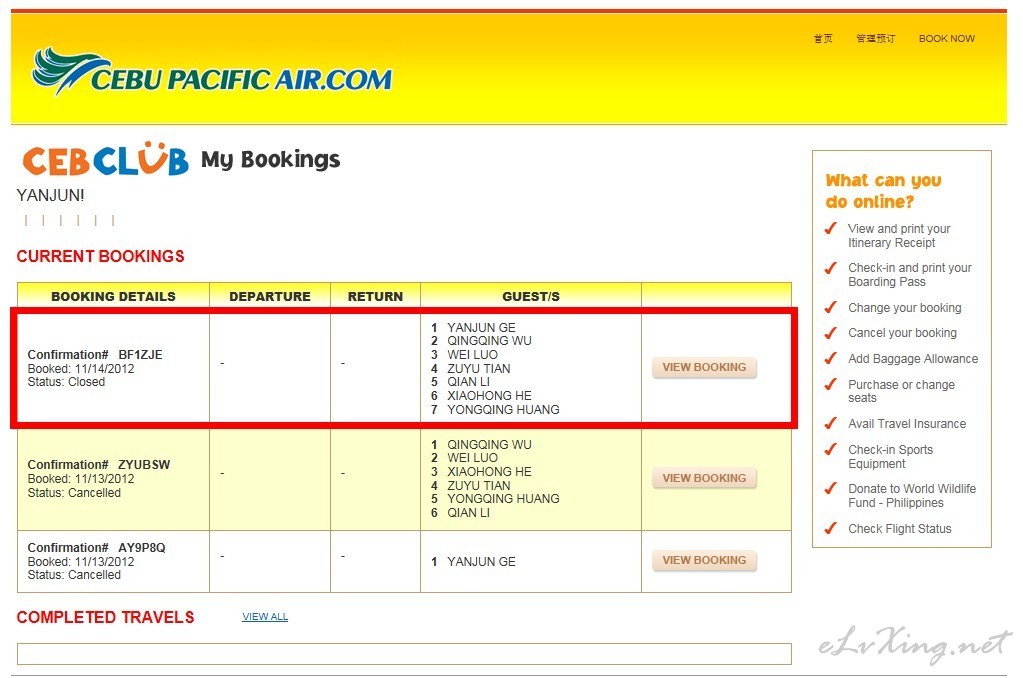This screenshot has height=678, width=1023.
Task: Click the BOOKING DETAILS column header
Action: pos(114,296)
